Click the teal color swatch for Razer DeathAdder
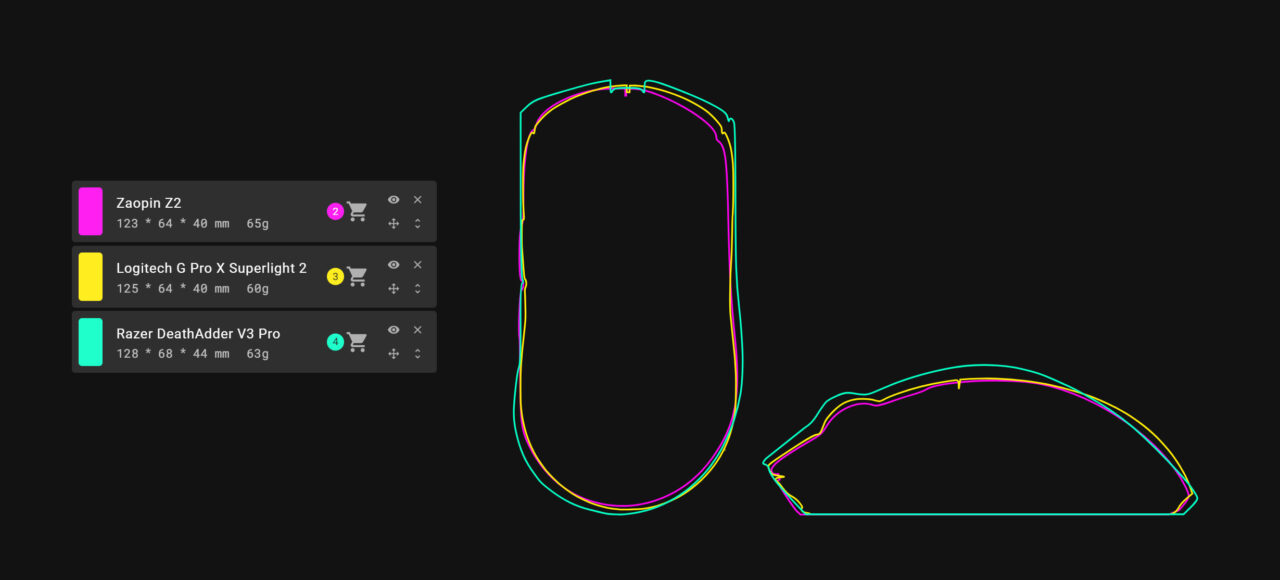The width and height of the screenshot is (1280, 580). pos(90,342)
